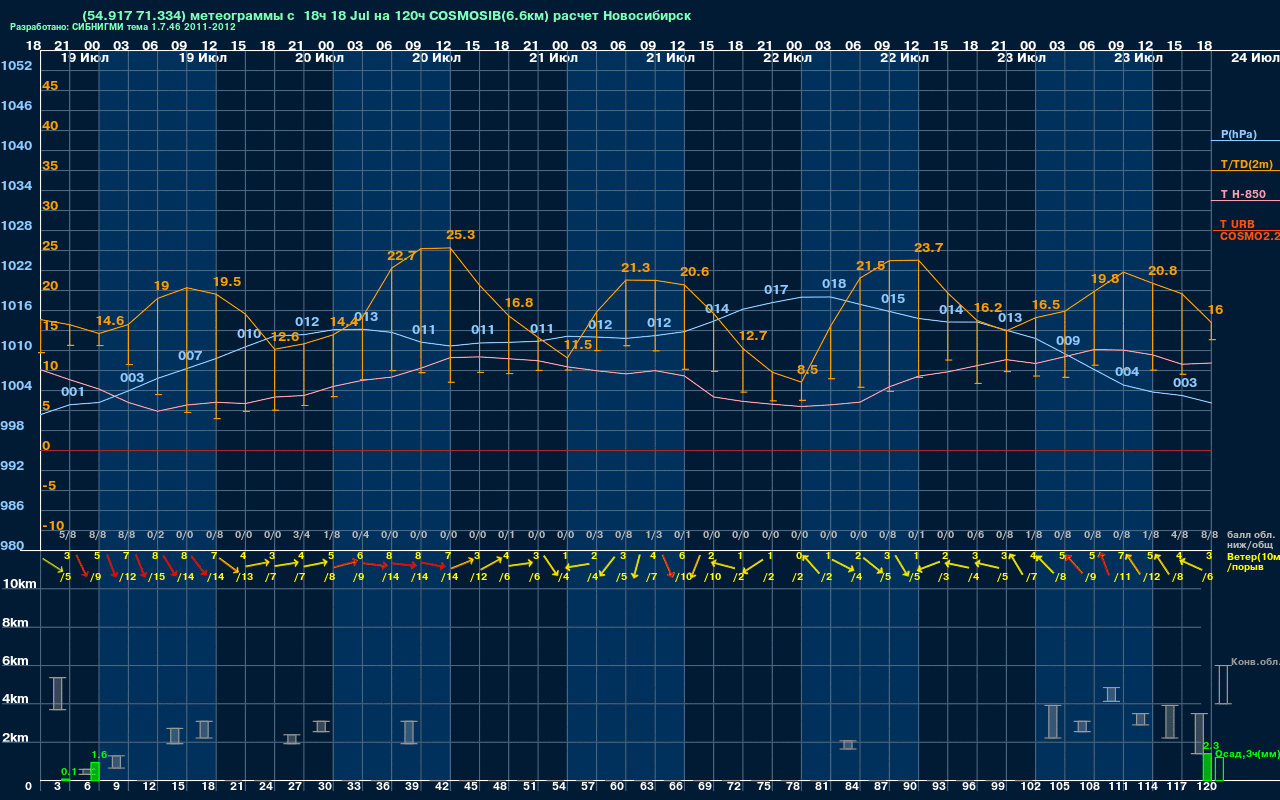This screenshot has width=1280, height=800.
Task: Click the 54 forecast hour tick
Action: pyautogui.click(x=559, y=787)
